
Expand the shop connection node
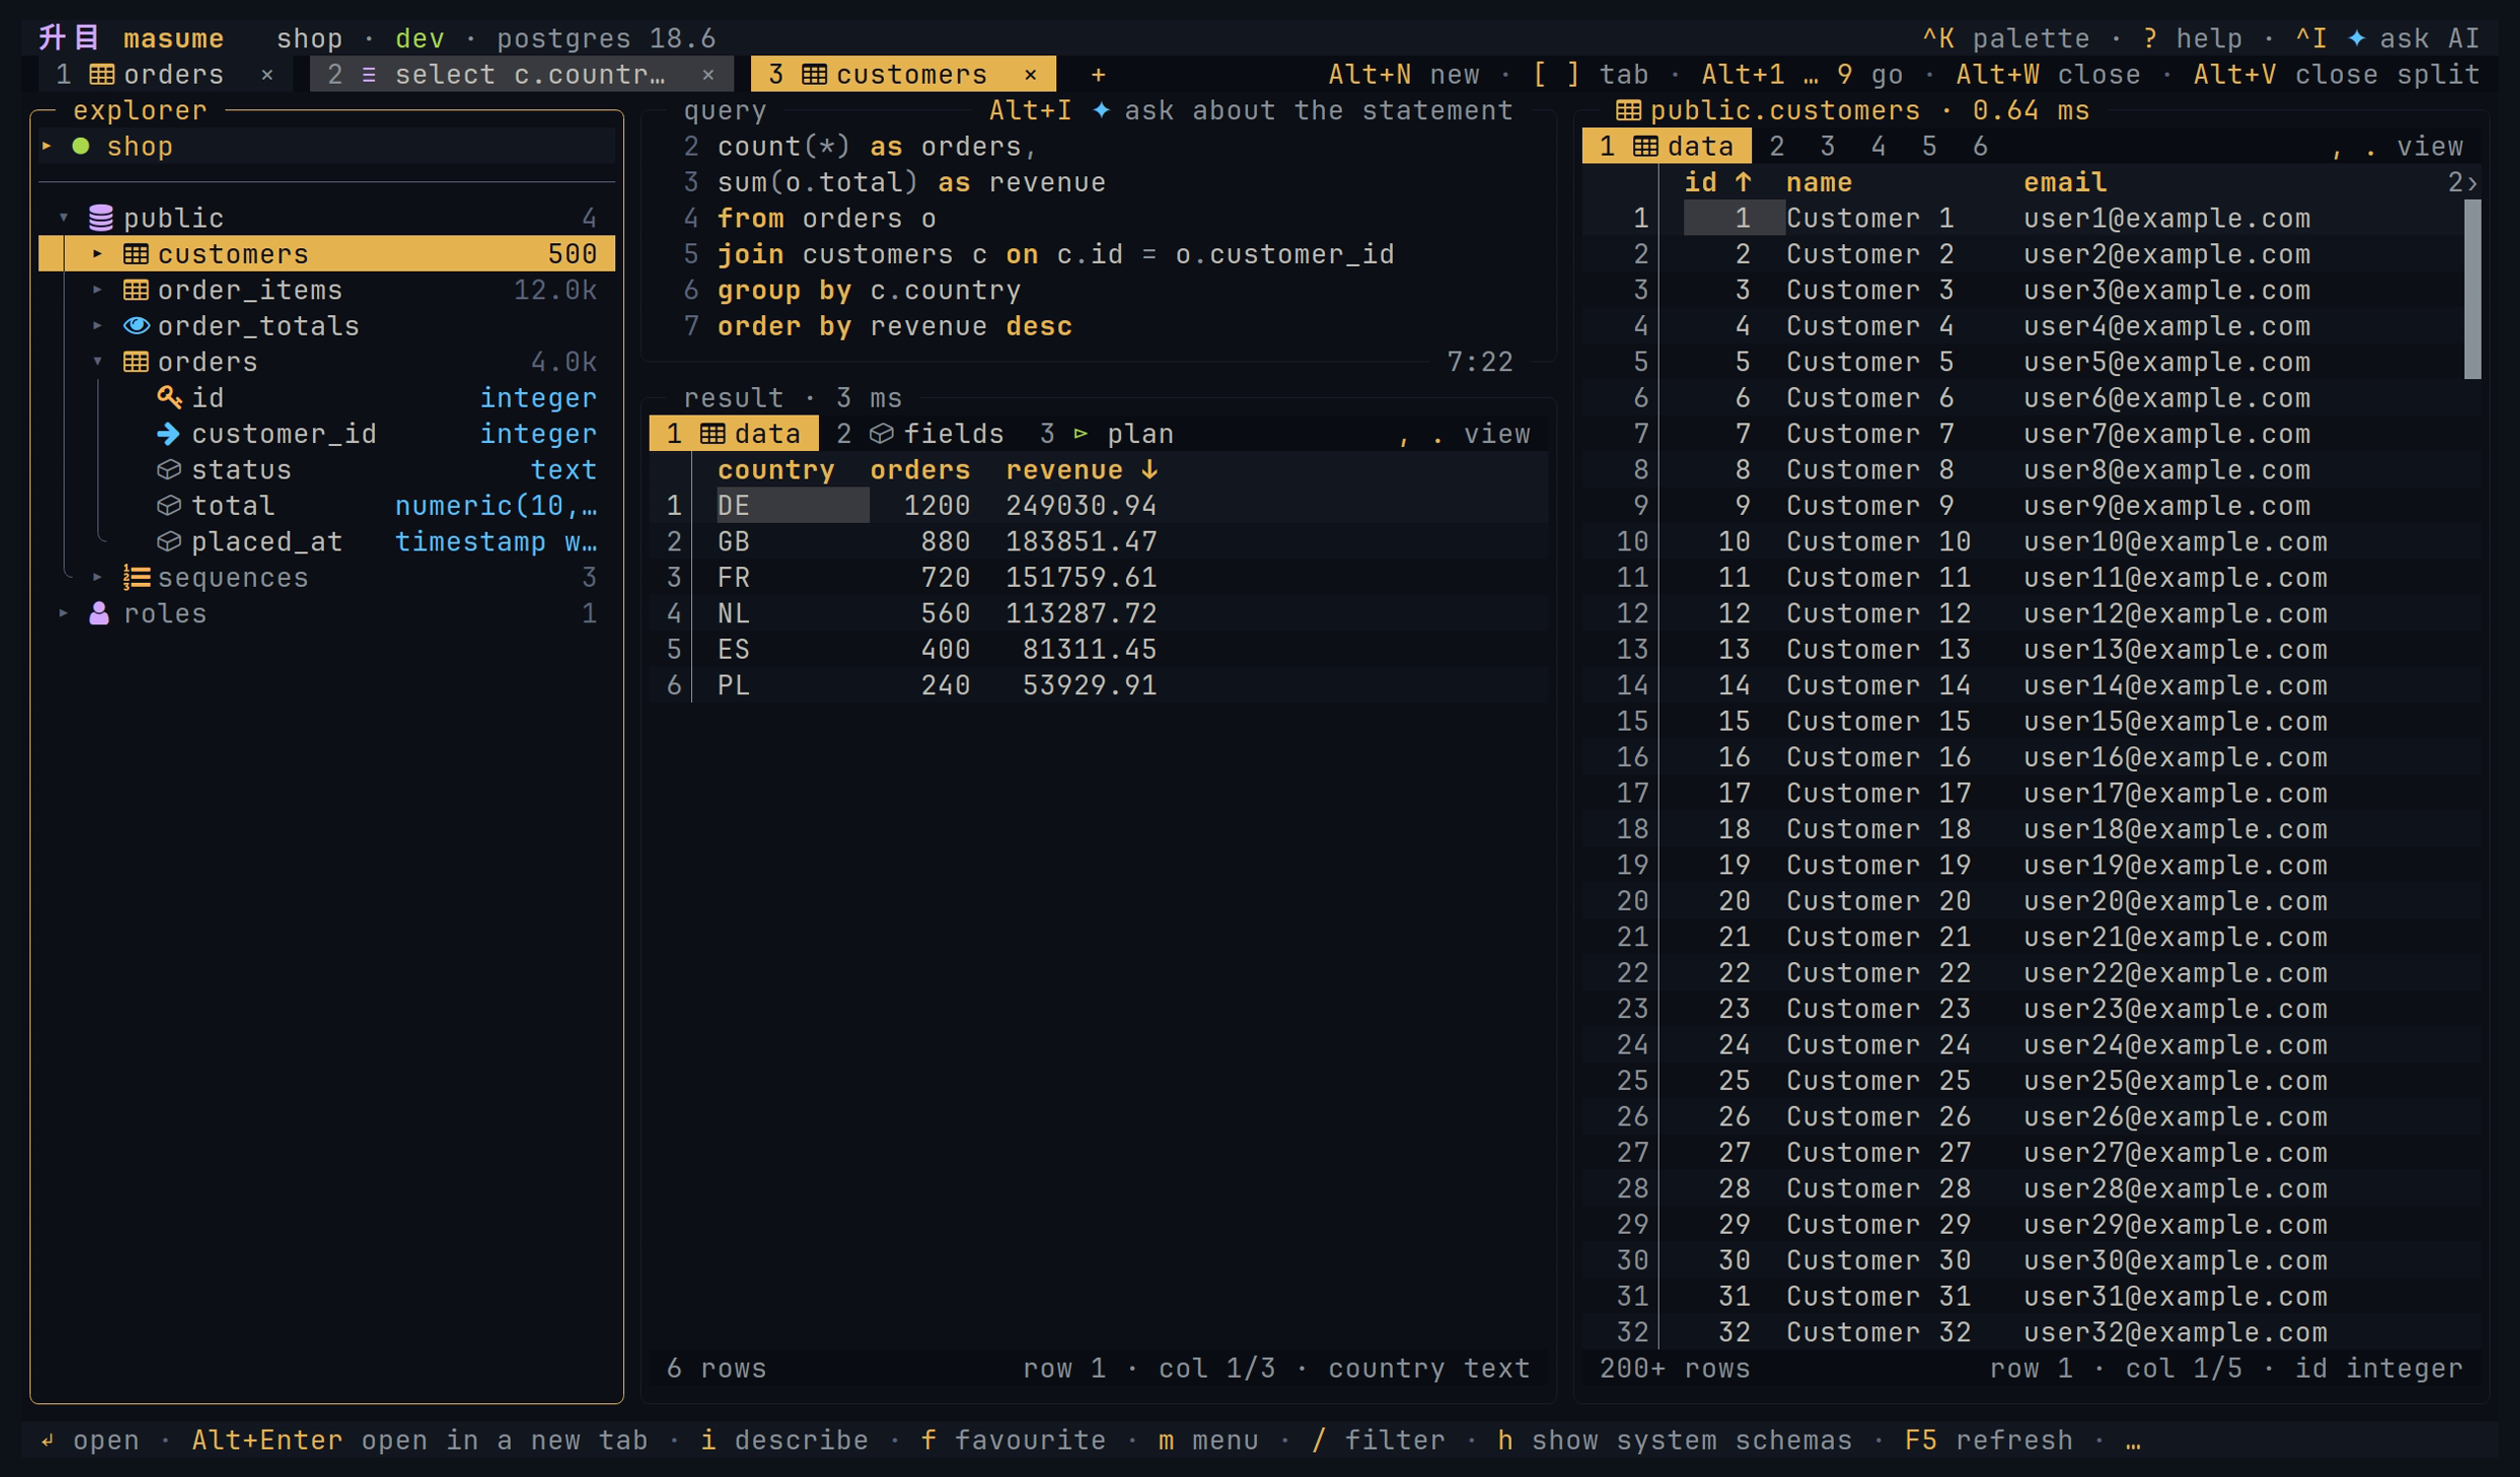point(46,146)
